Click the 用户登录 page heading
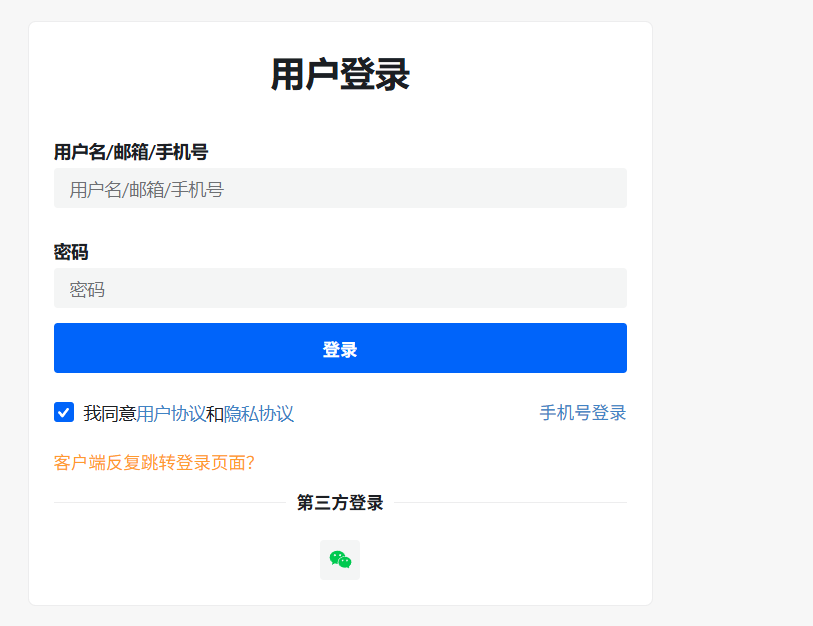Image resolution: width=813 pixels, height=626 pixels. coord(340,75)
